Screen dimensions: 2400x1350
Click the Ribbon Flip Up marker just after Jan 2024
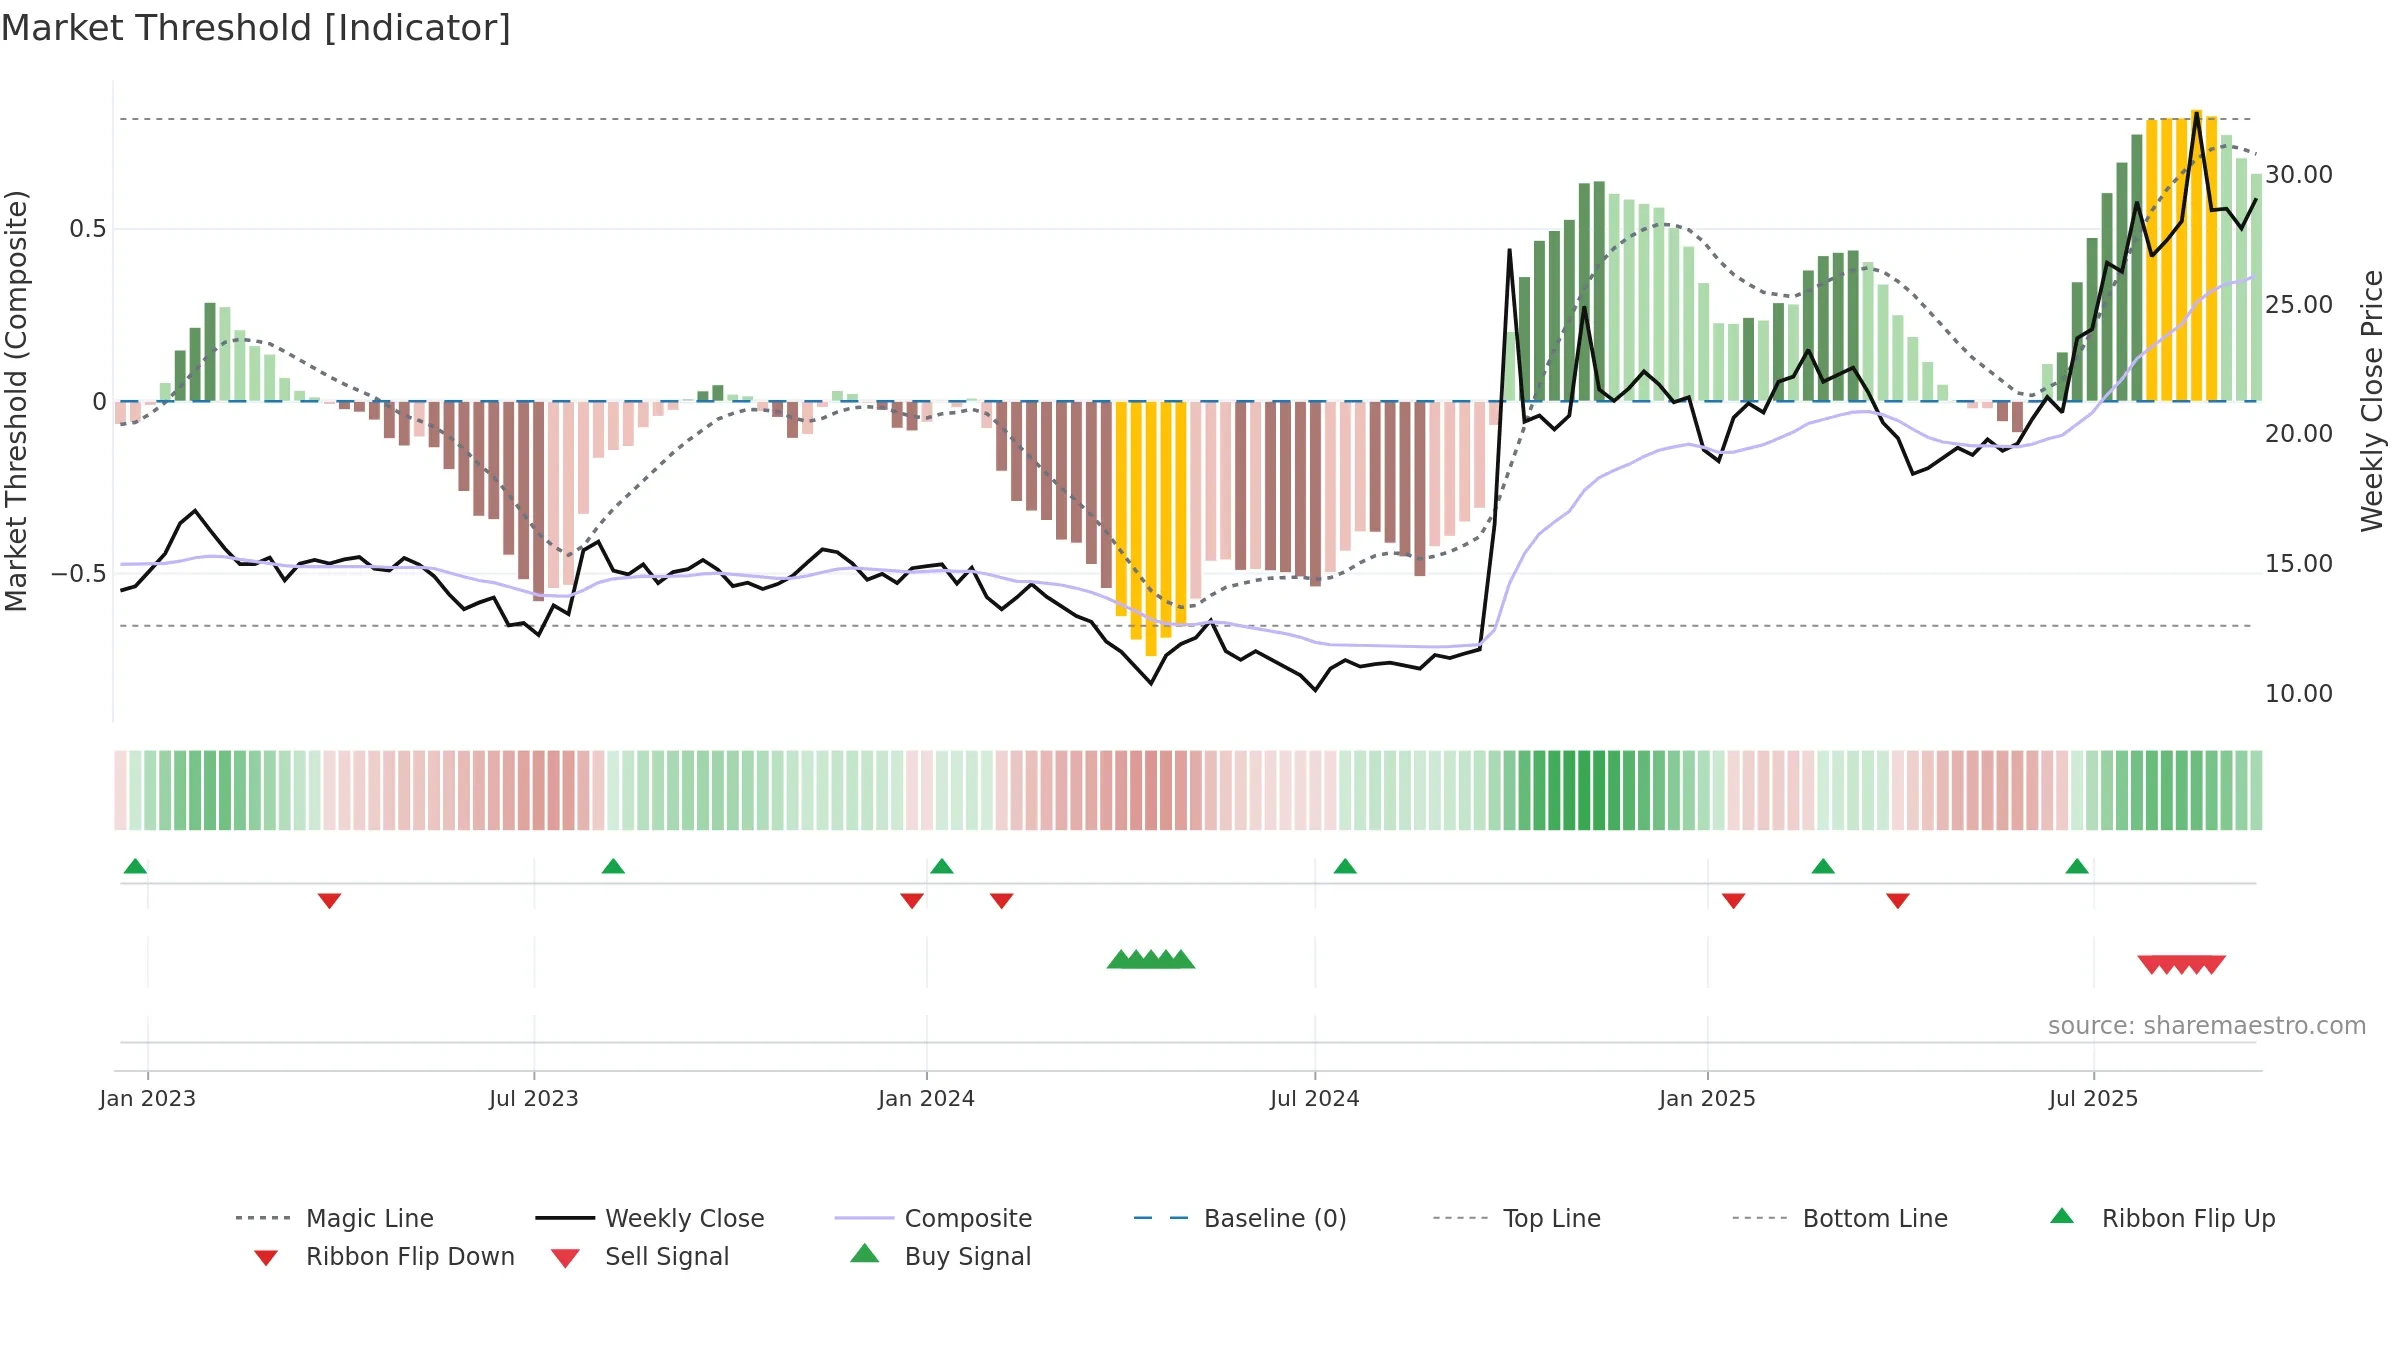point(942,866)
